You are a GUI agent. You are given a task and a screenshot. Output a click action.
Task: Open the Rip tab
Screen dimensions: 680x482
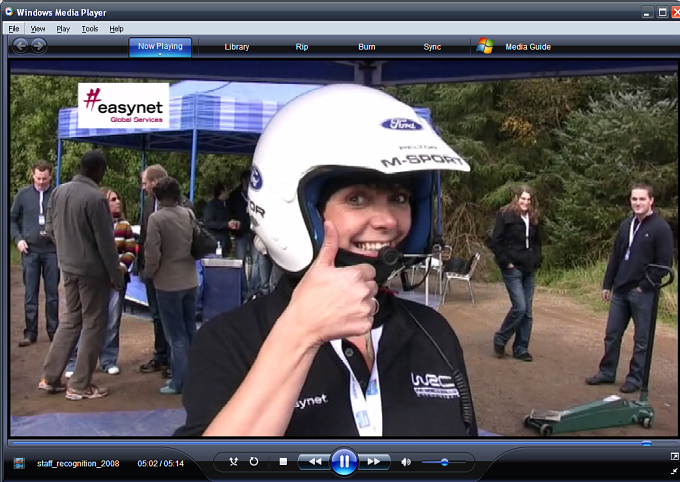pyautogui.click(x=302, y=47)
